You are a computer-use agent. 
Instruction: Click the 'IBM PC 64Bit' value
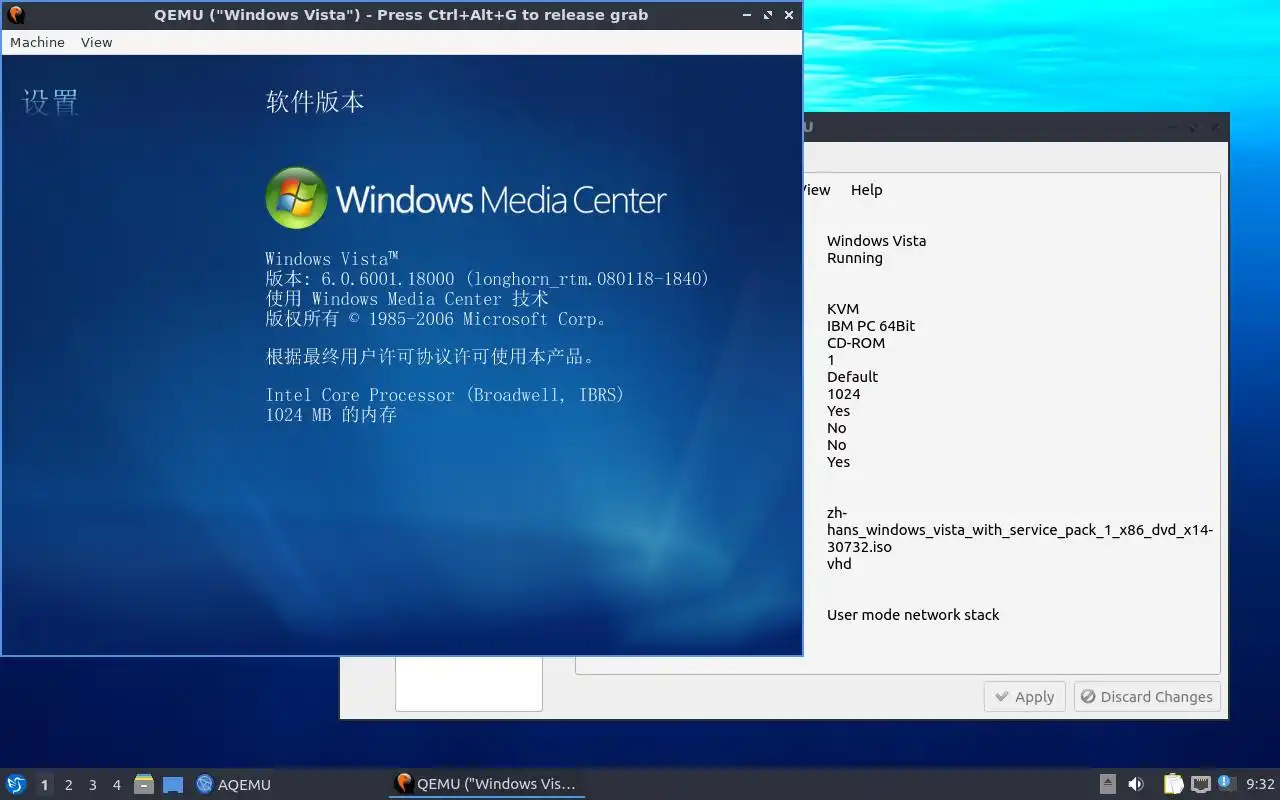coord(871,326)
